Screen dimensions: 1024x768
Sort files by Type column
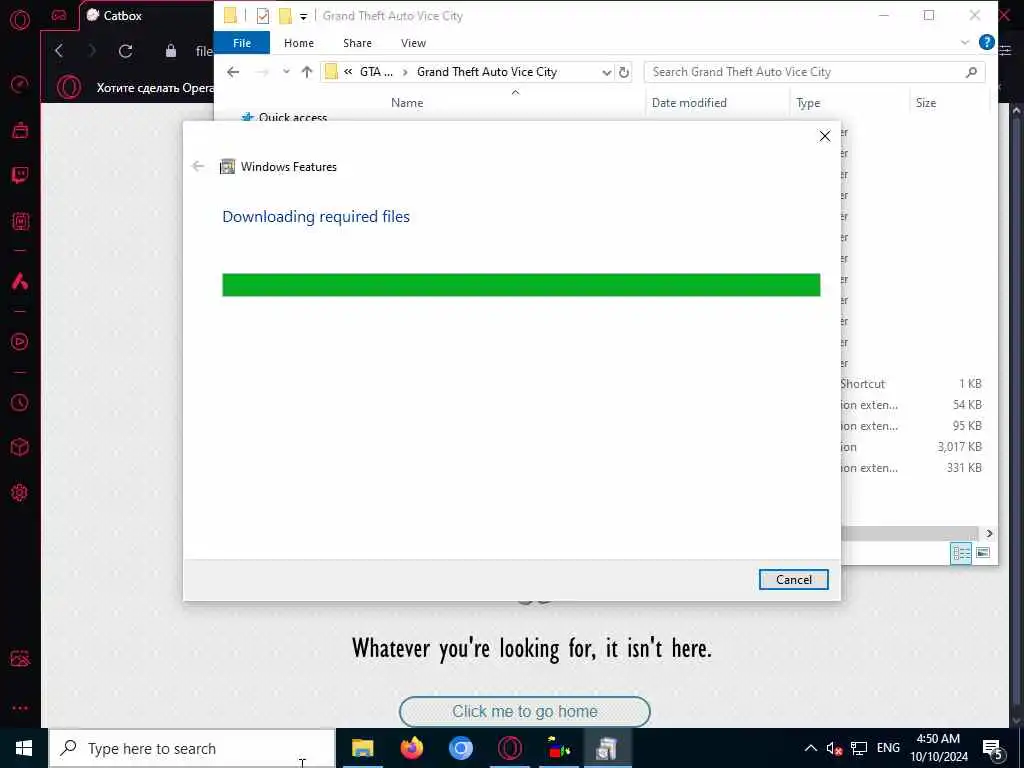[808, 103]
